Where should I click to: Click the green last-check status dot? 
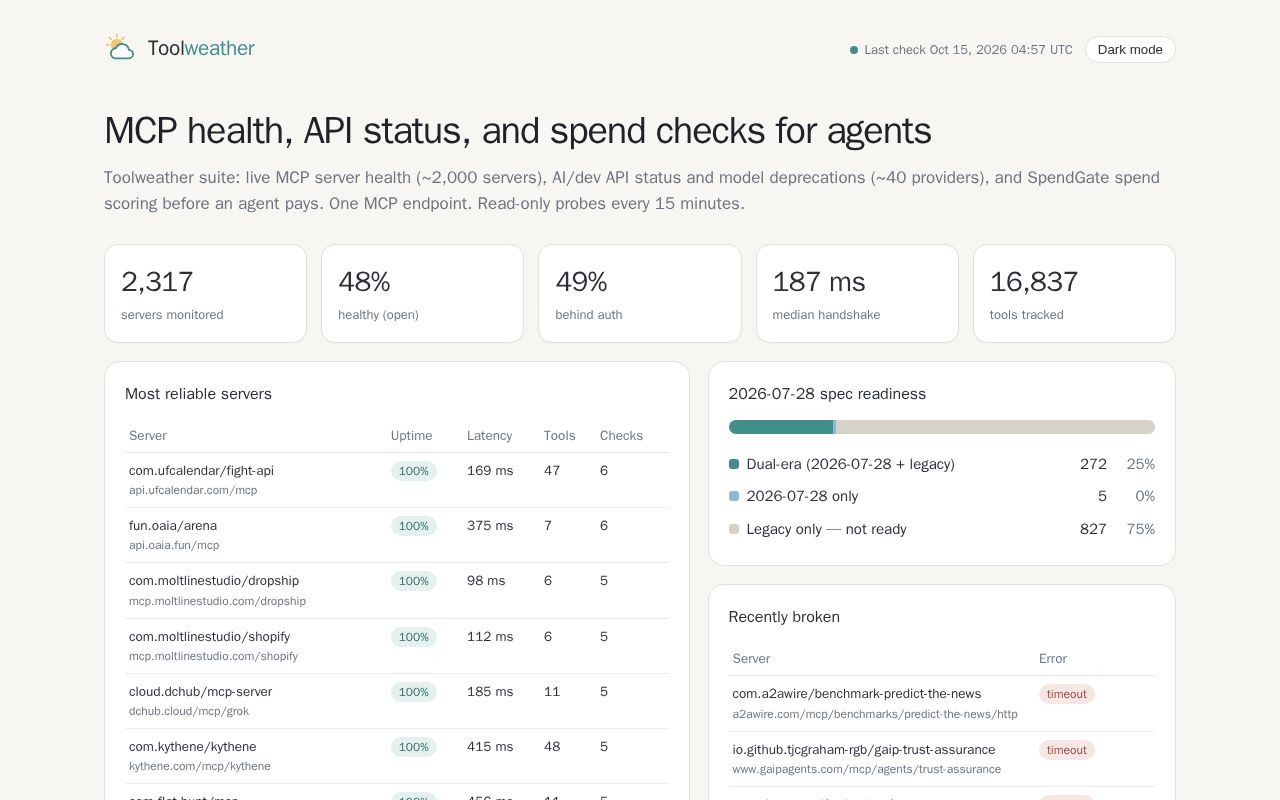click(x=854, y=50)
